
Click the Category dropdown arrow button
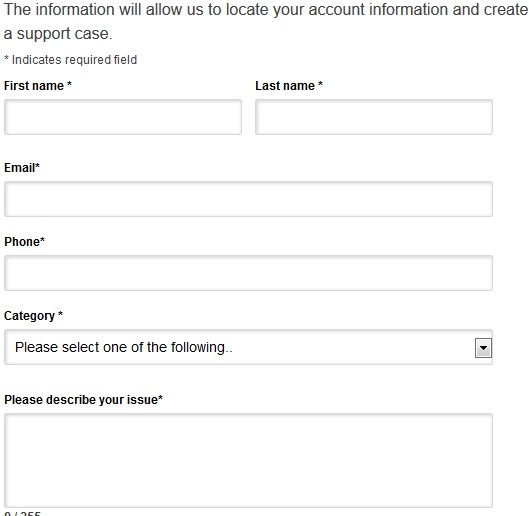click(483, 348)
